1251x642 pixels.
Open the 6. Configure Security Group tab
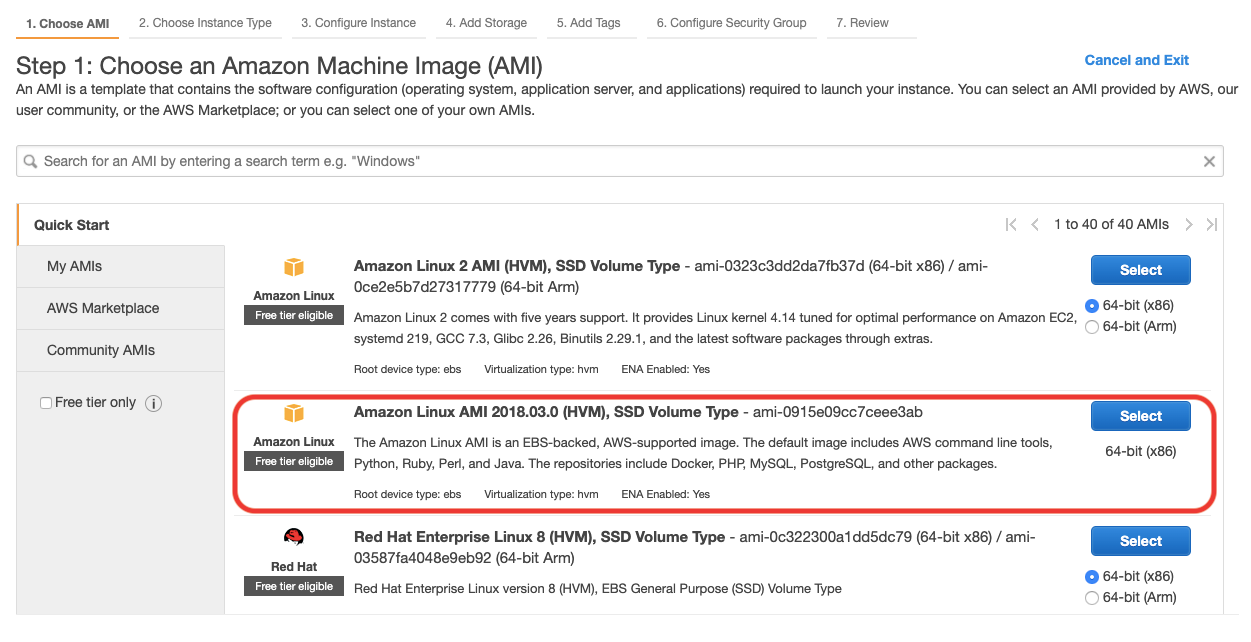tap(732, 23)
